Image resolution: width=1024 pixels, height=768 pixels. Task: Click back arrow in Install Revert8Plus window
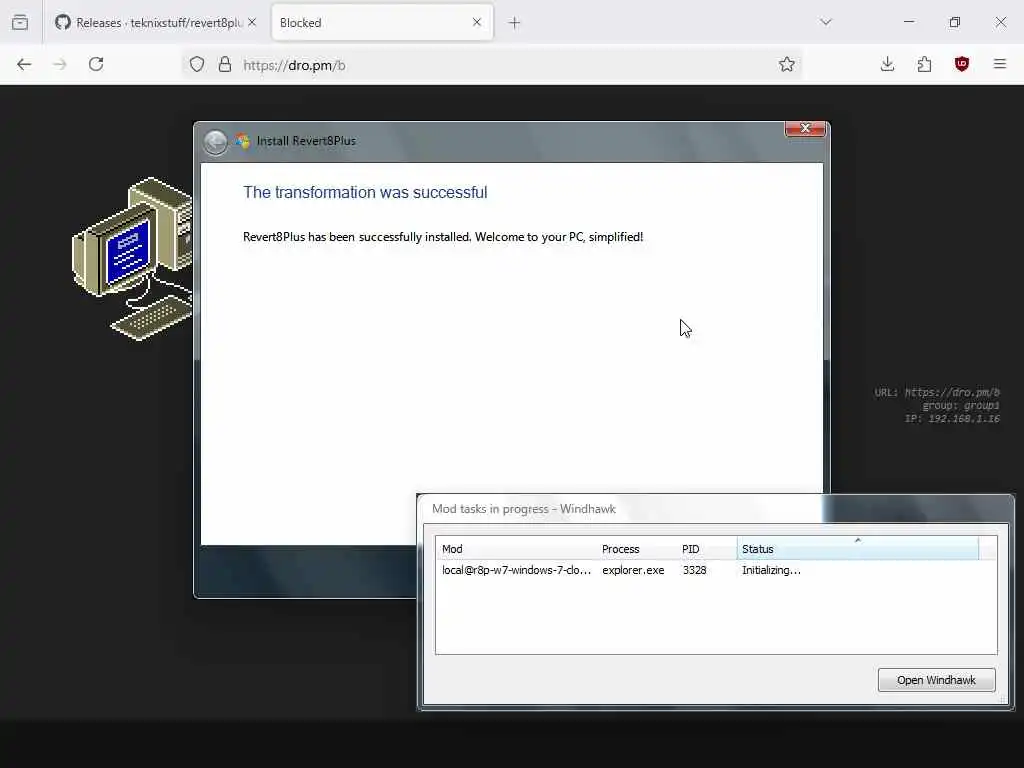tap(215, 142)
